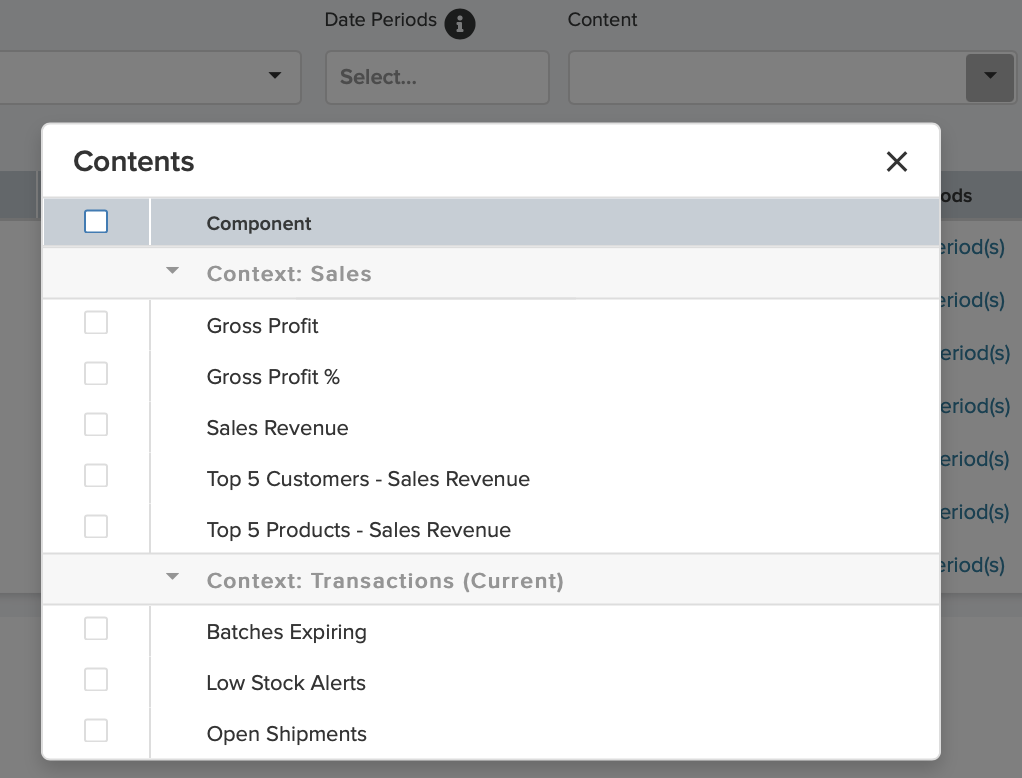Screen dimensions: 1022x778
Task: Close the Contents dialog
Action: pyautogui.click(x=897, y=162)
